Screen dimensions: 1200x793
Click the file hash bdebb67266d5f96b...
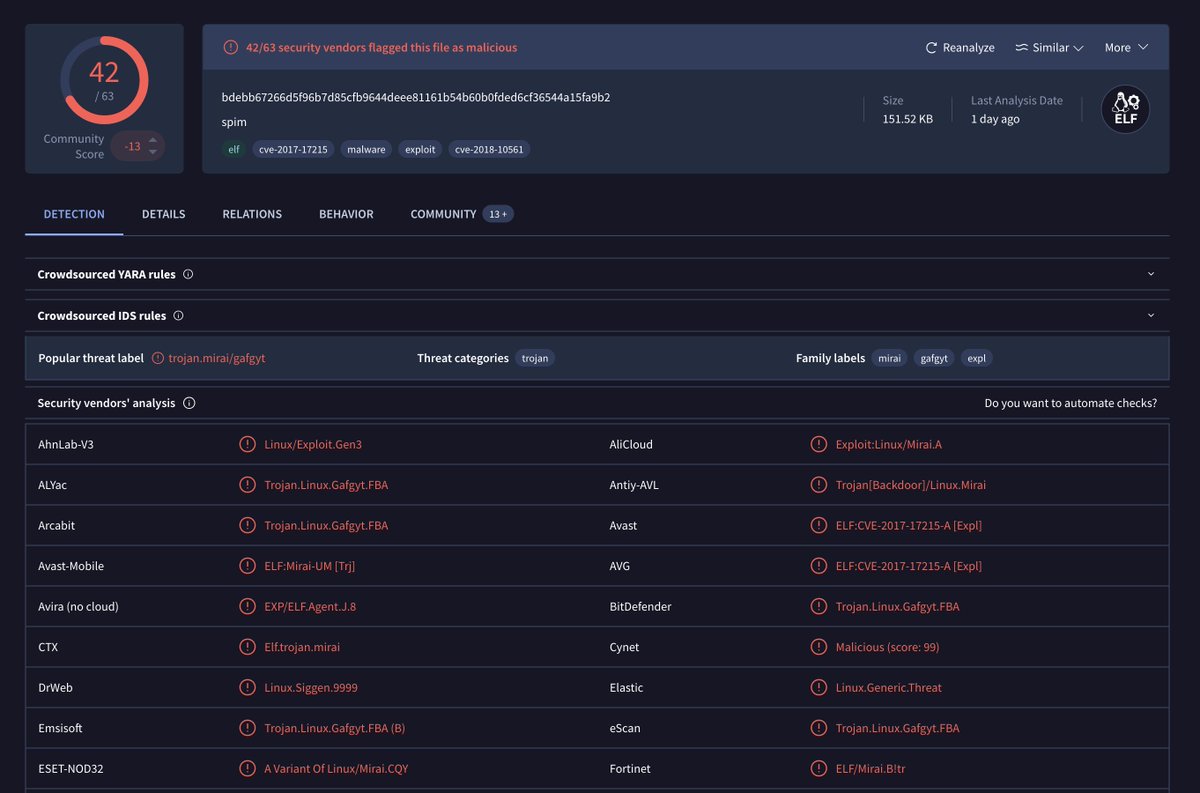pyautogui.click(x=416, y=97)
